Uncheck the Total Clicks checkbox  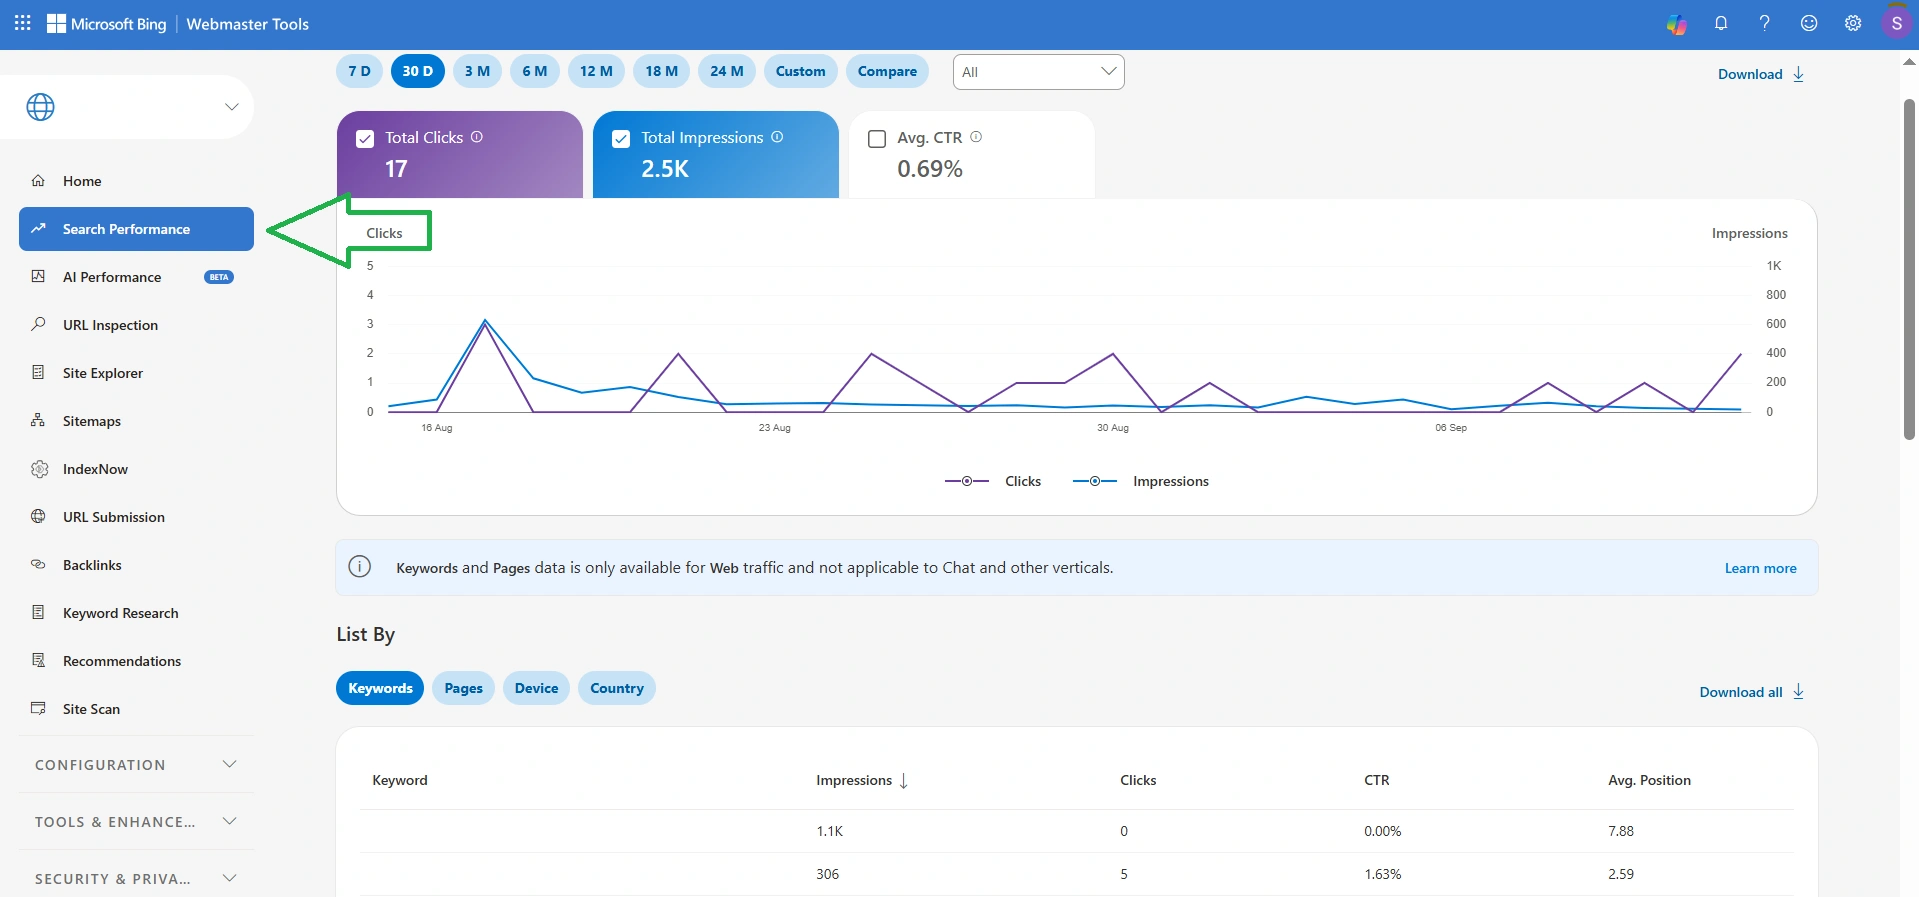(365, 139)
